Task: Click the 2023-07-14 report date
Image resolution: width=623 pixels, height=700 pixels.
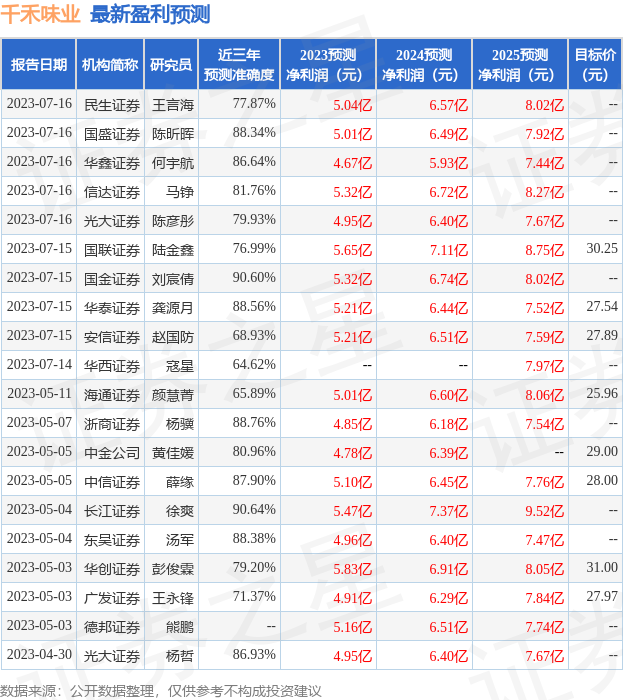Action: 39,365
